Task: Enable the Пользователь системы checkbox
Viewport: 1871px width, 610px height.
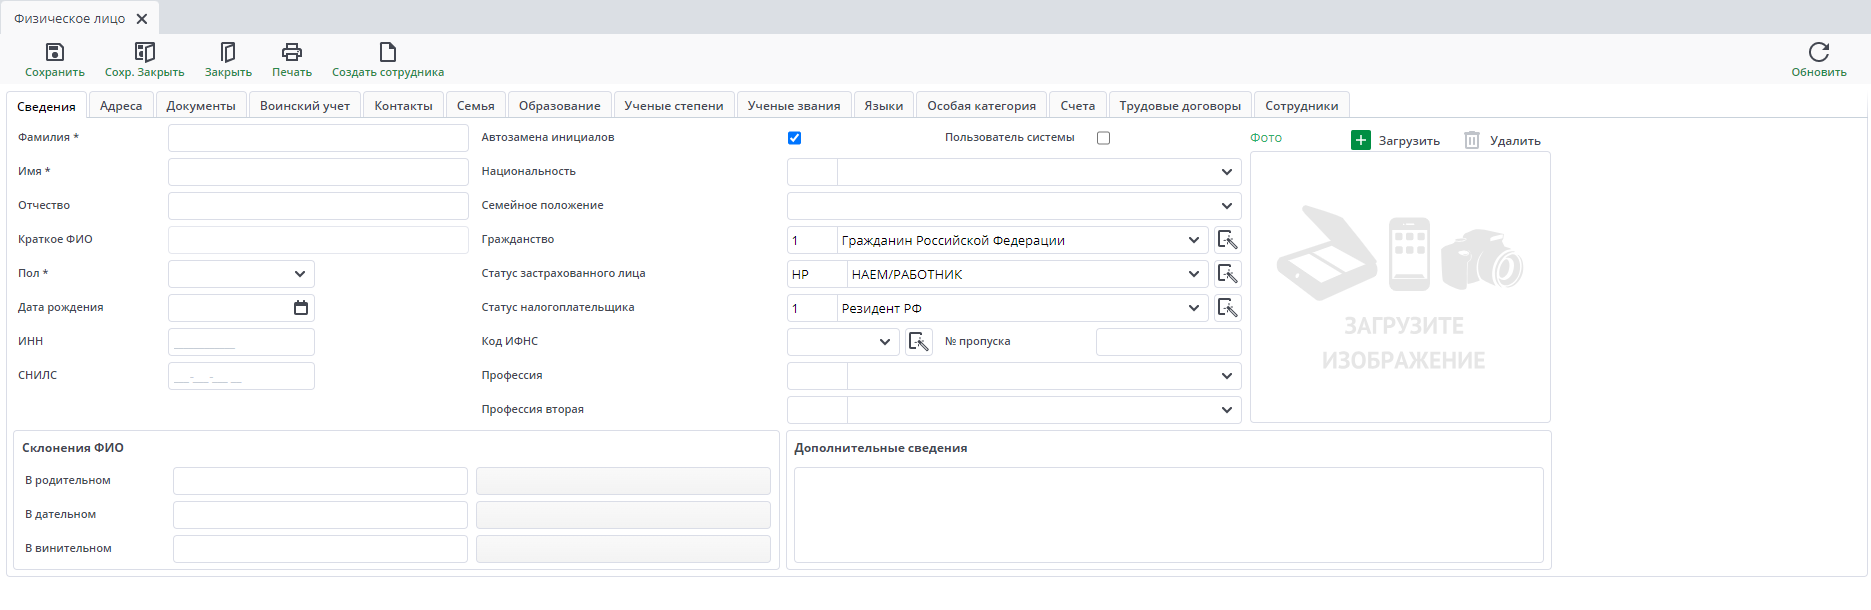Action: click(1103, 138)
